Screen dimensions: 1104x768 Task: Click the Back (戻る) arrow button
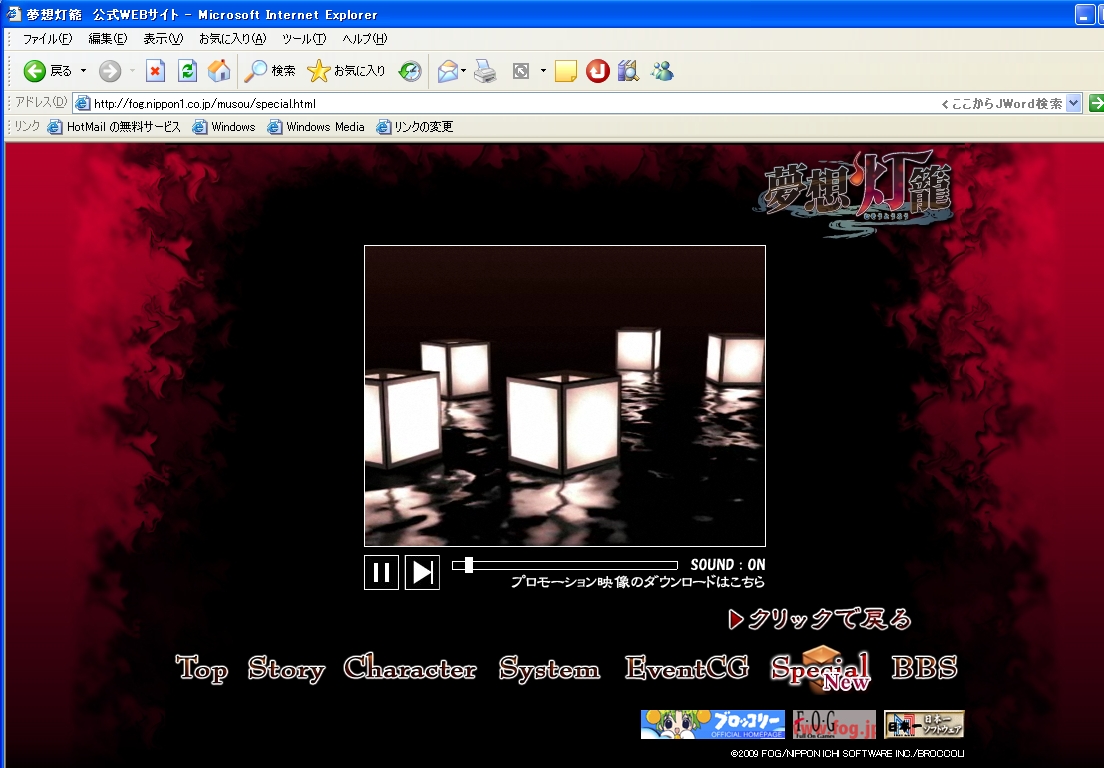(x=37, y=71)
